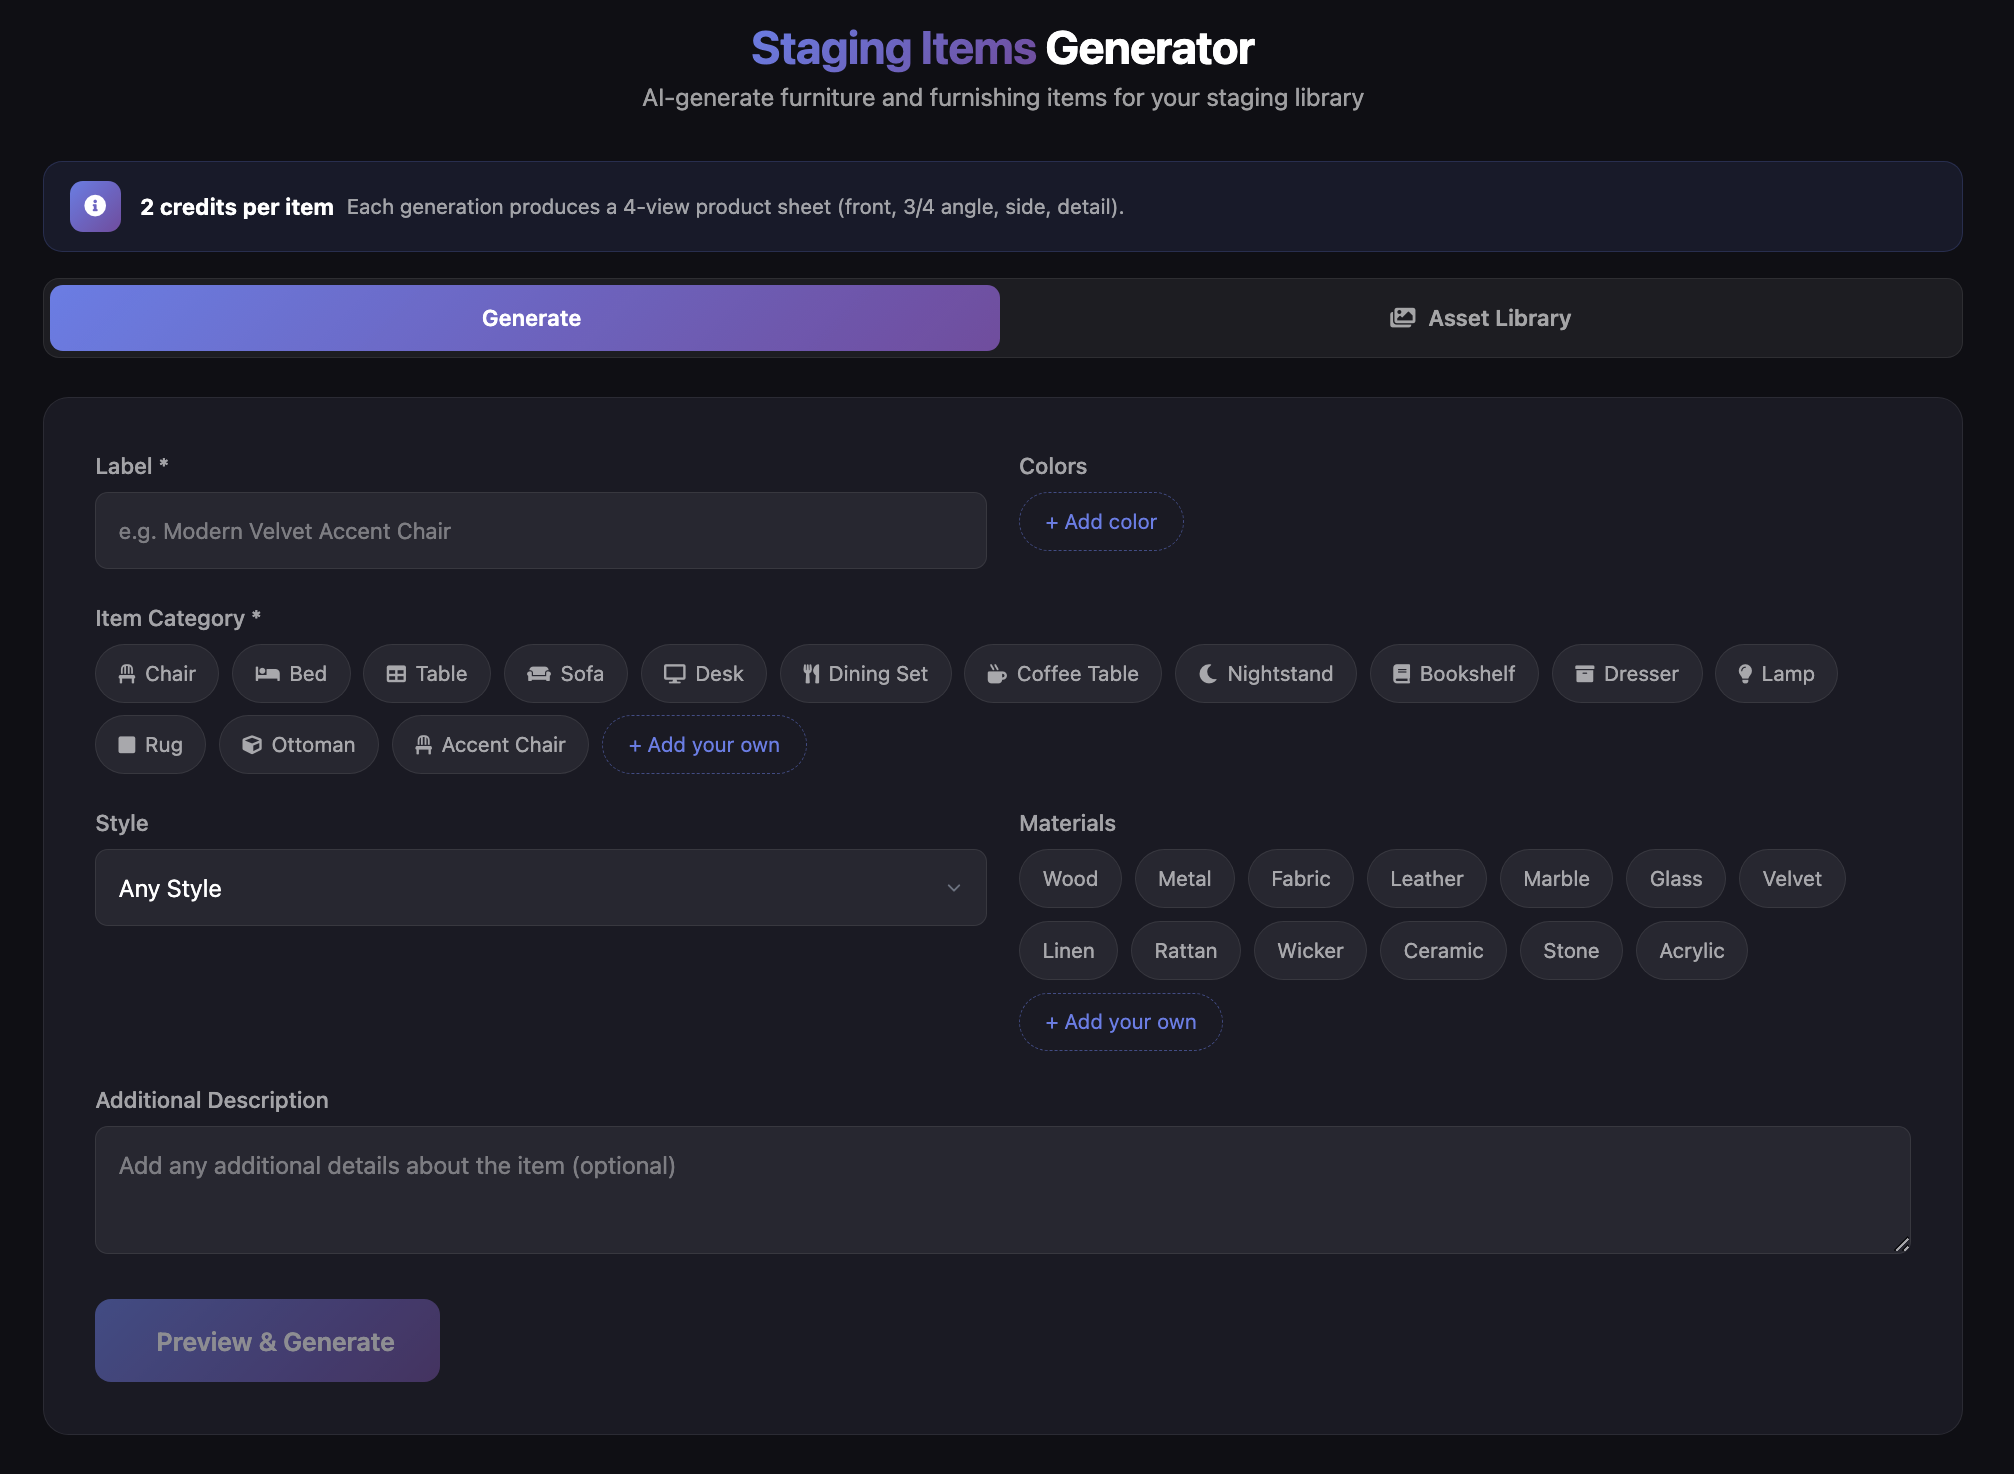Expand the Any Style selector chevron
2014x1474 pixels.
click(x=954, y=888)
